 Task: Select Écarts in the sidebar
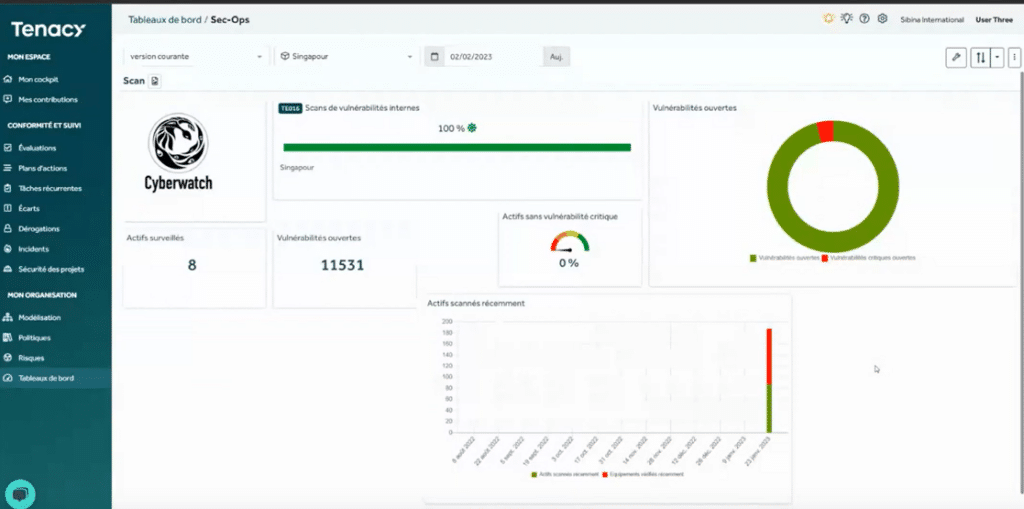click(29, 209)
